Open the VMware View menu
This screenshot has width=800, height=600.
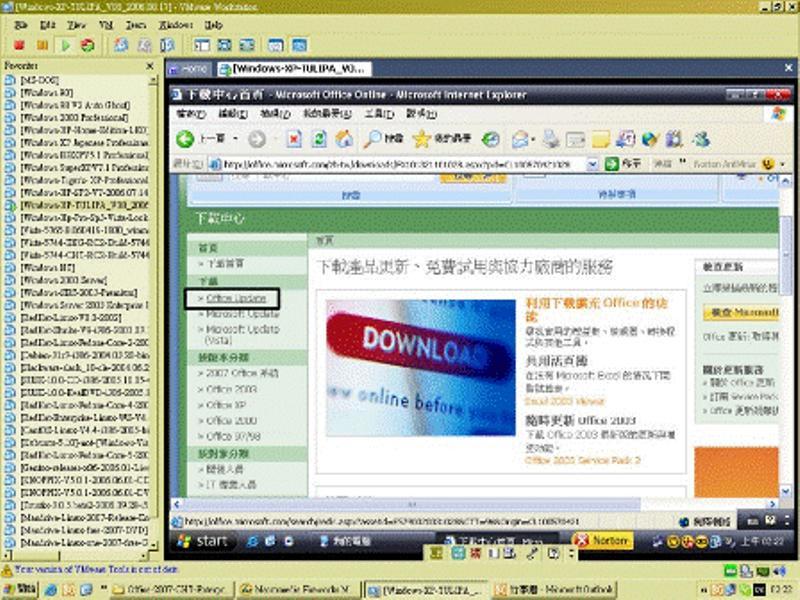(x=77, y=24)
